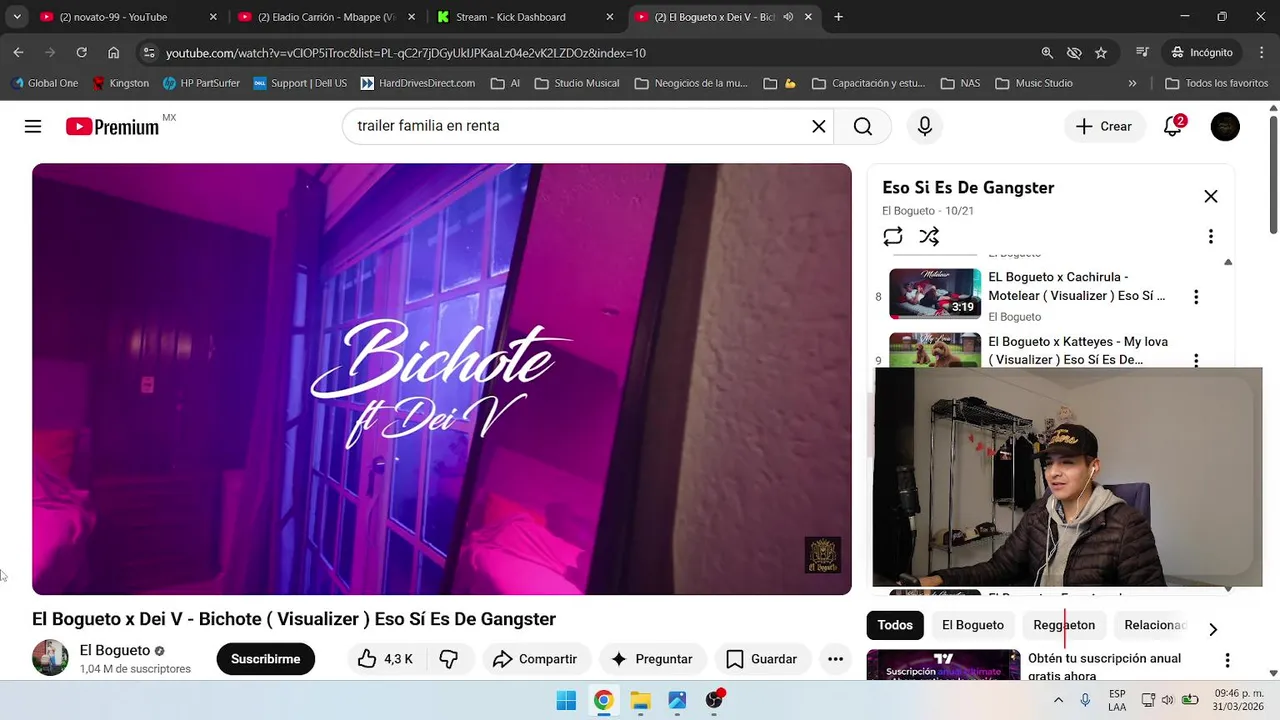1280x720 pixels.
Task: Open Chrome from the taskbar
Action: click(x=603, y=700)
